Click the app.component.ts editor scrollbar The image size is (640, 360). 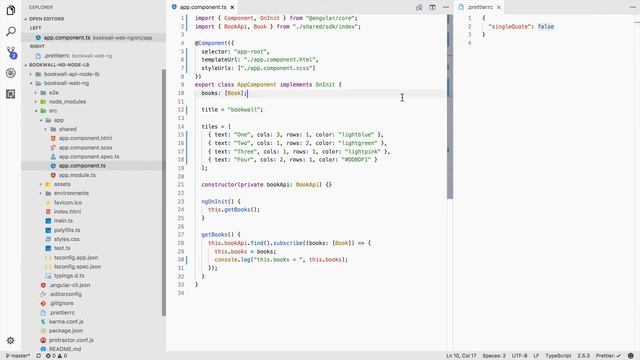[450, 107]
